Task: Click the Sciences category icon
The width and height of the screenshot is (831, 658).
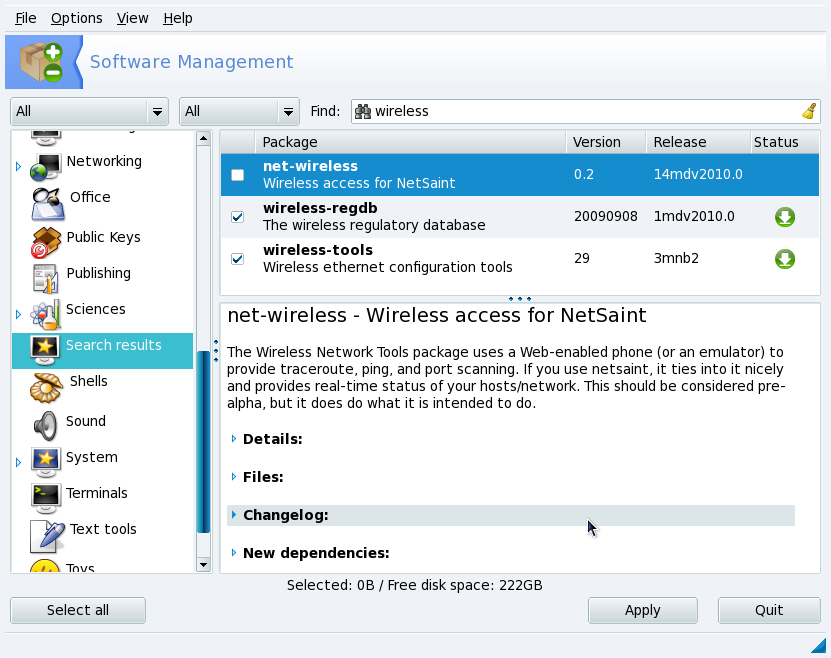Action: (46, 314)
